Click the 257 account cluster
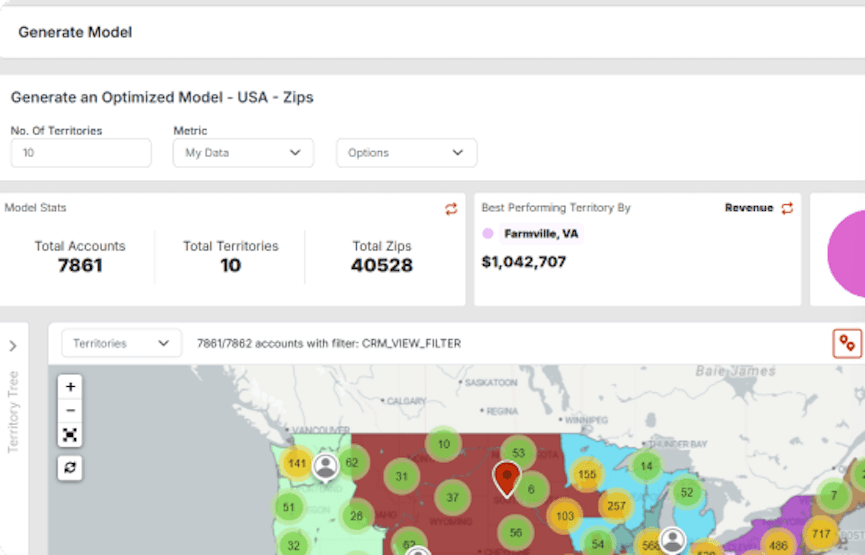The width and height of the screenshot is (865, 555). coord(616,506)
